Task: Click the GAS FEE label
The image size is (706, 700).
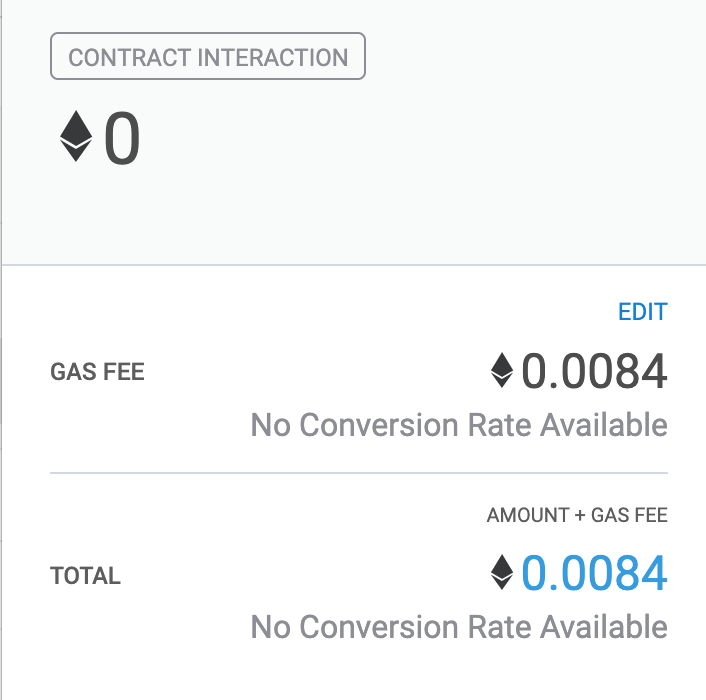Action: tap(97, 372)
